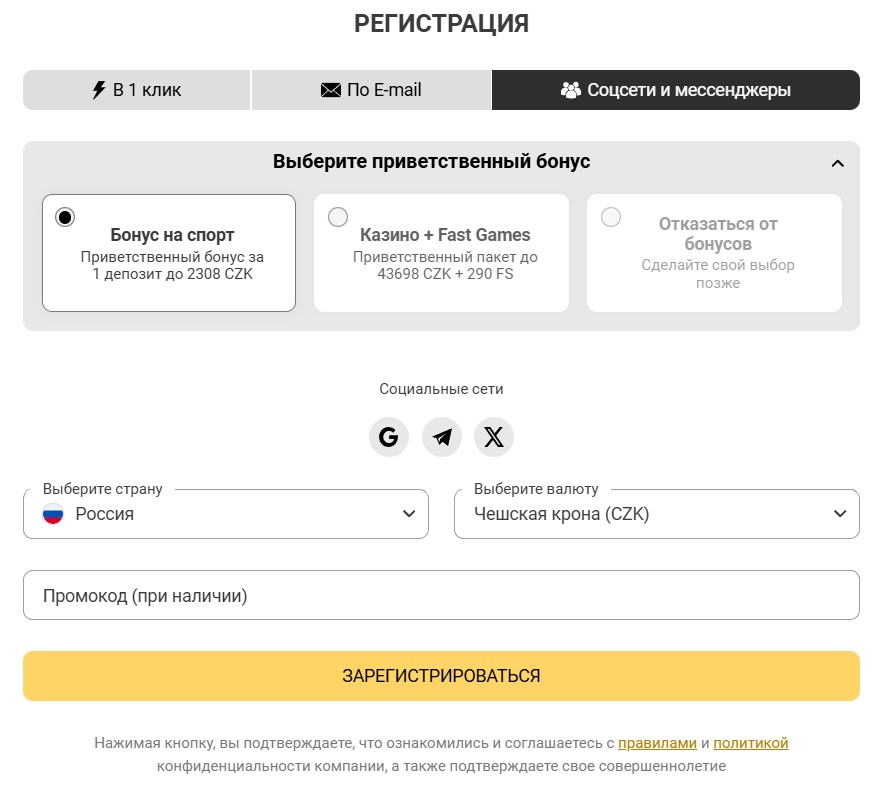Switch to the В 1 клик tab

tap(138, 89)
